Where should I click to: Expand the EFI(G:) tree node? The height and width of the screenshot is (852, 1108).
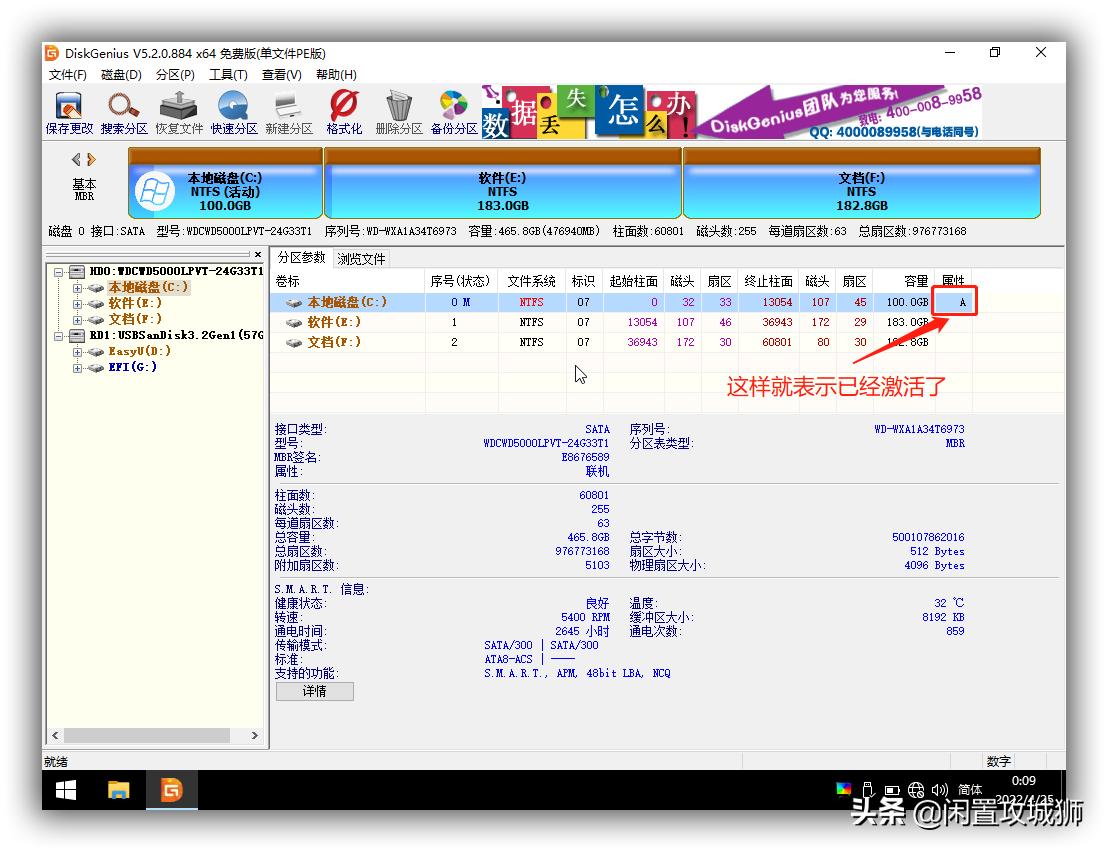(79, 367)
